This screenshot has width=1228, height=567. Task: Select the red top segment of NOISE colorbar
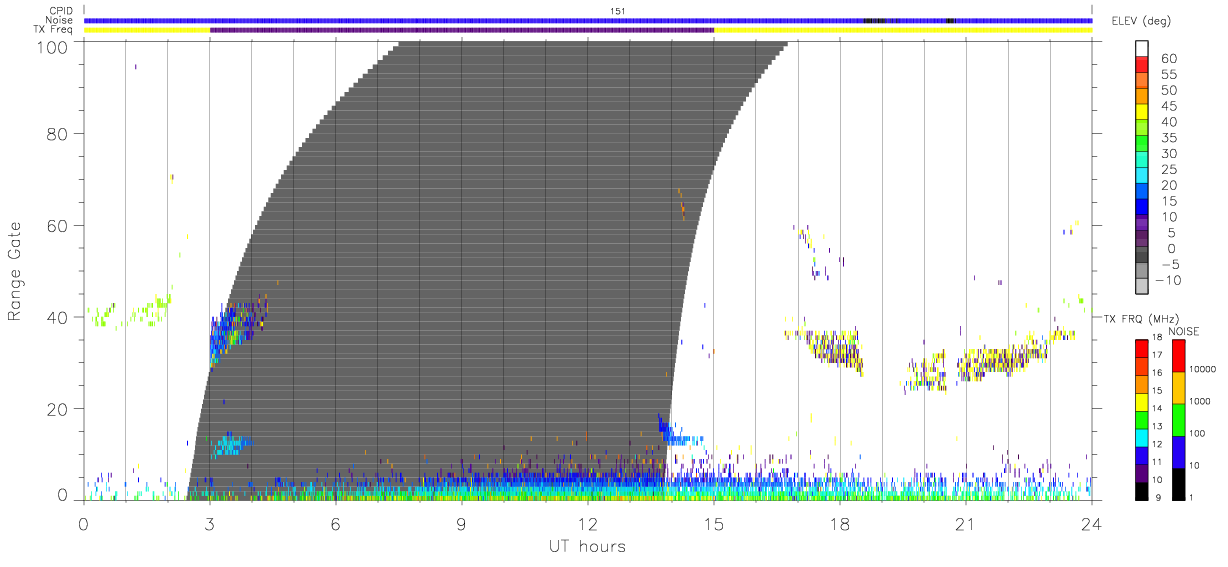(x=1178, y=356)
